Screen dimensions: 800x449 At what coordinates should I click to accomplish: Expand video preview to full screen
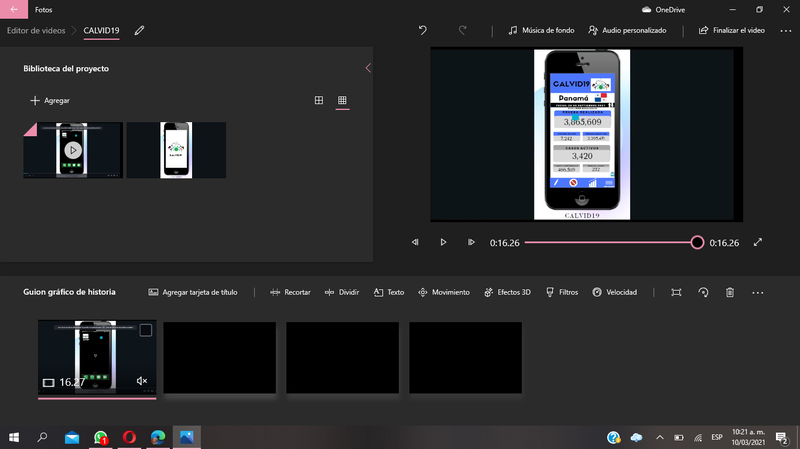(x=758, y=242)
